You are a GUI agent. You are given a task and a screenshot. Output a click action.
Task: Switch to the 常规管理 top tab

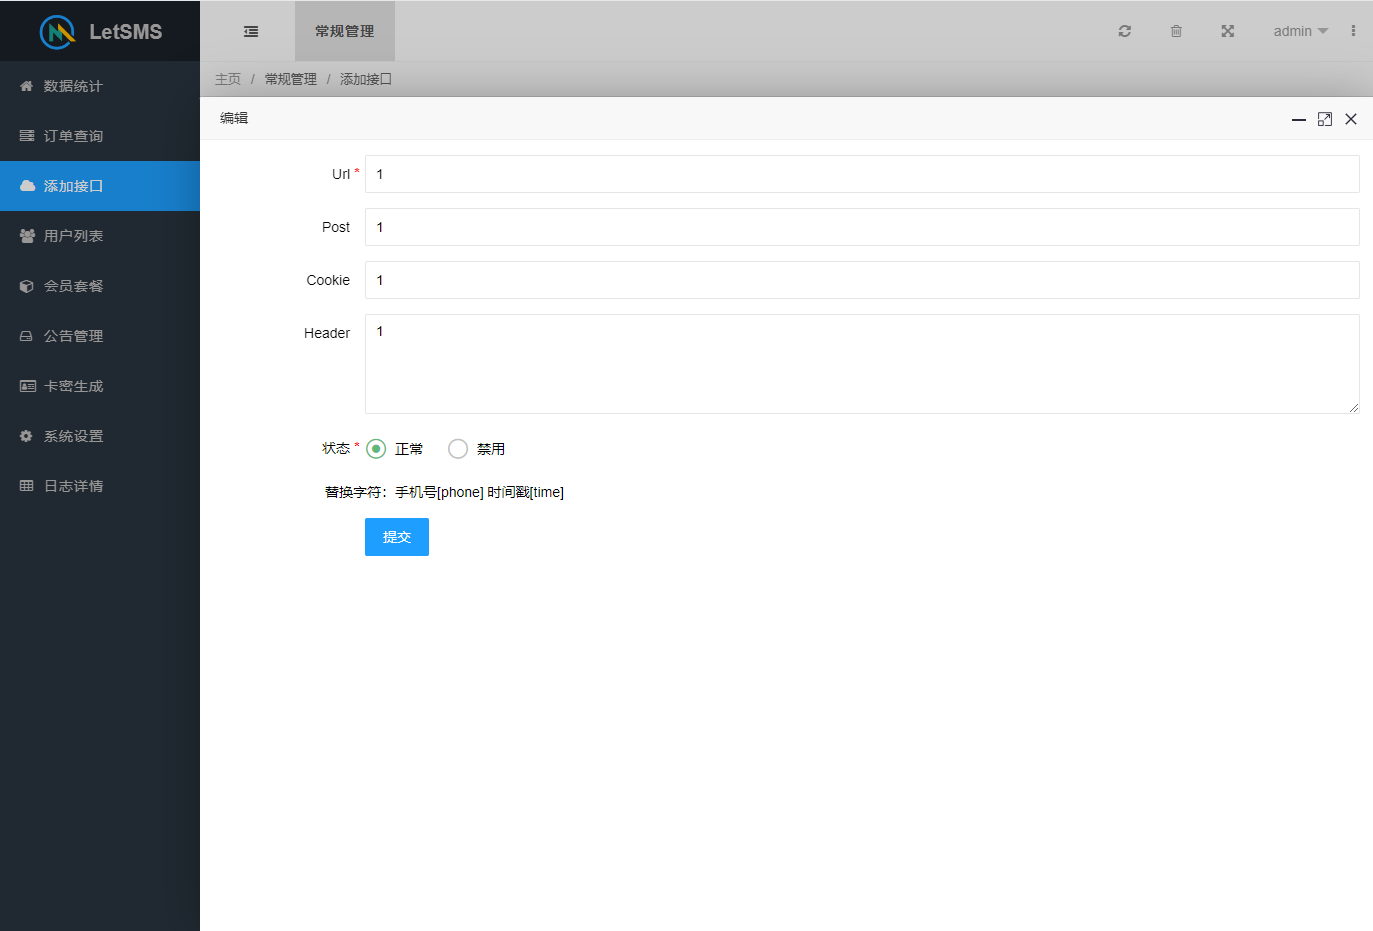click(x=344, y=31)
